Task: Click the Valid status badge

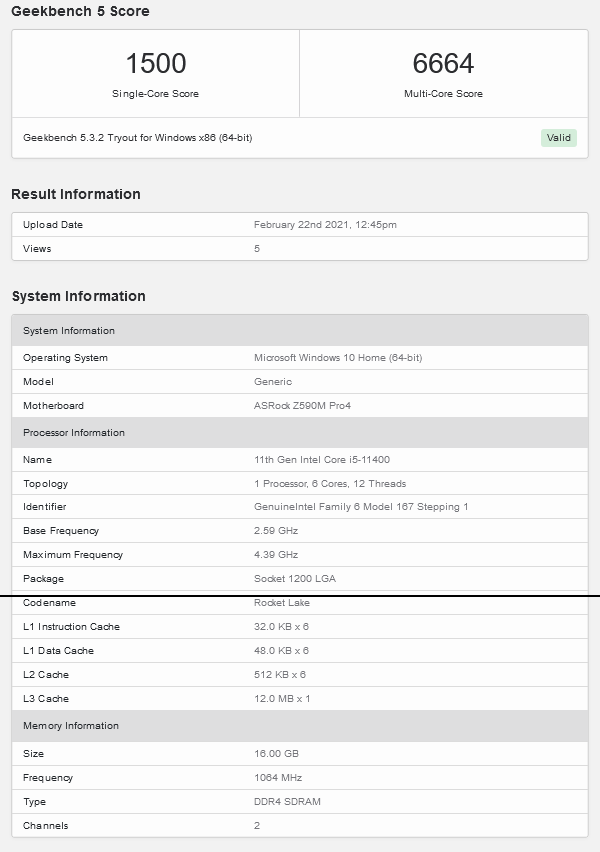Action: pos(558,138)
